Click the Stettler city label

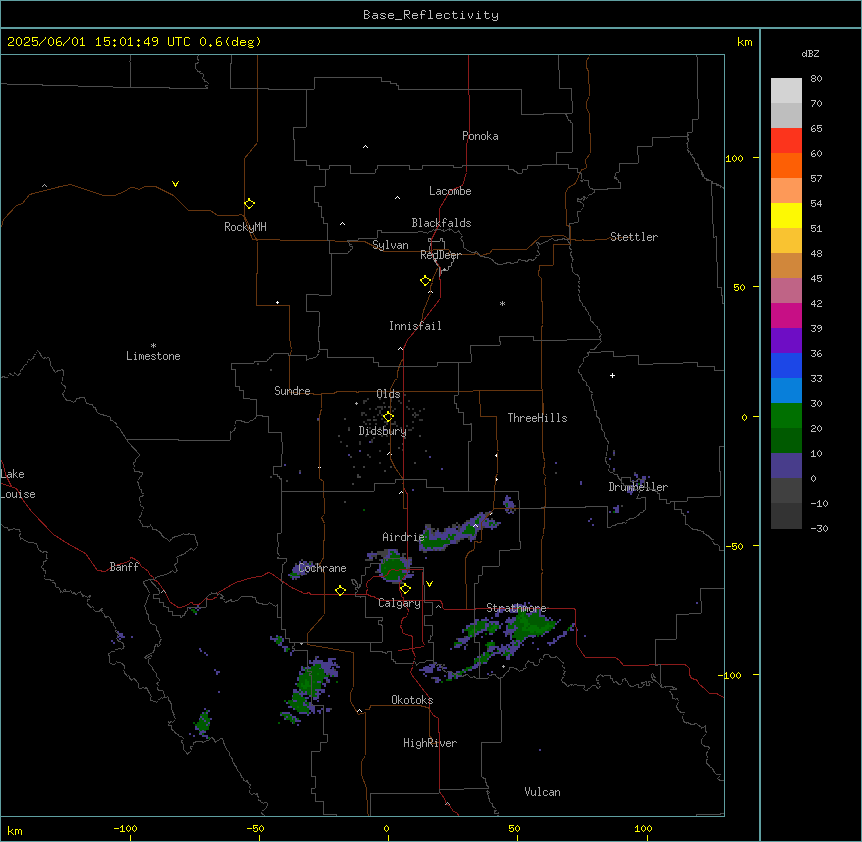coord(633,237)
